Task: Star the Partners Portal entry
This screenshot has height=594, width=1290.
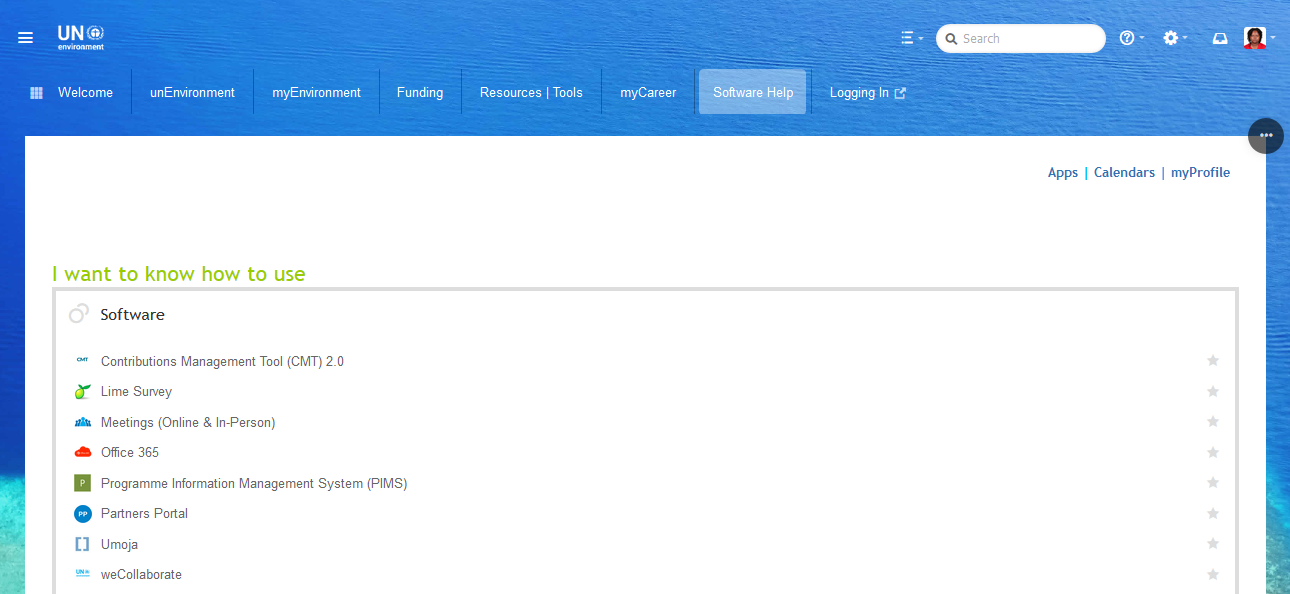Action: click(1213, 514)
